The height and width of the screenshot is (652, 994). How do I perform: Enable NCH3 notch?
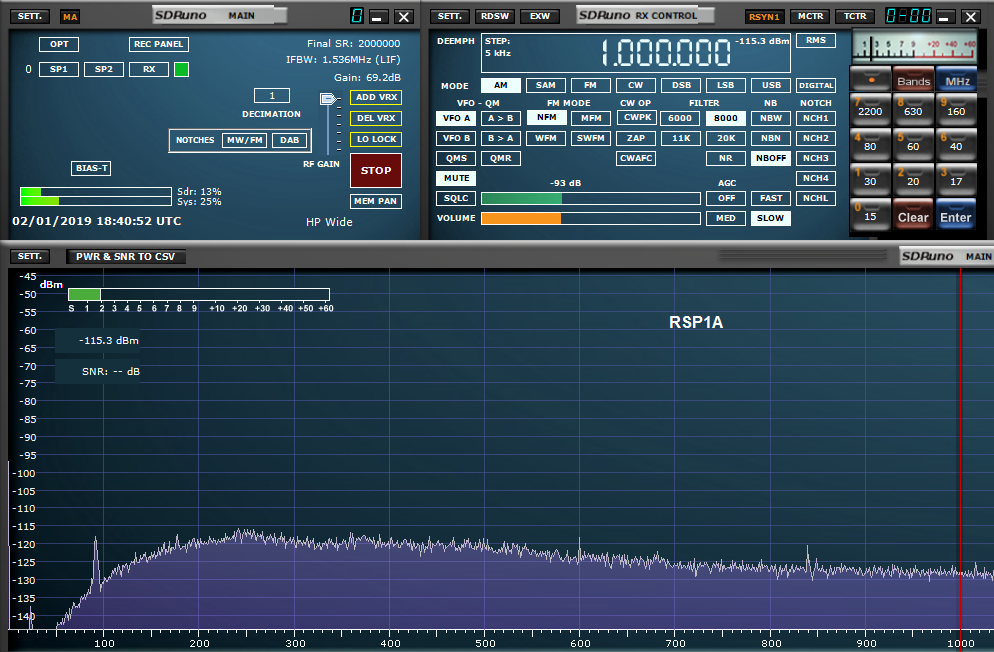point(816,158)
